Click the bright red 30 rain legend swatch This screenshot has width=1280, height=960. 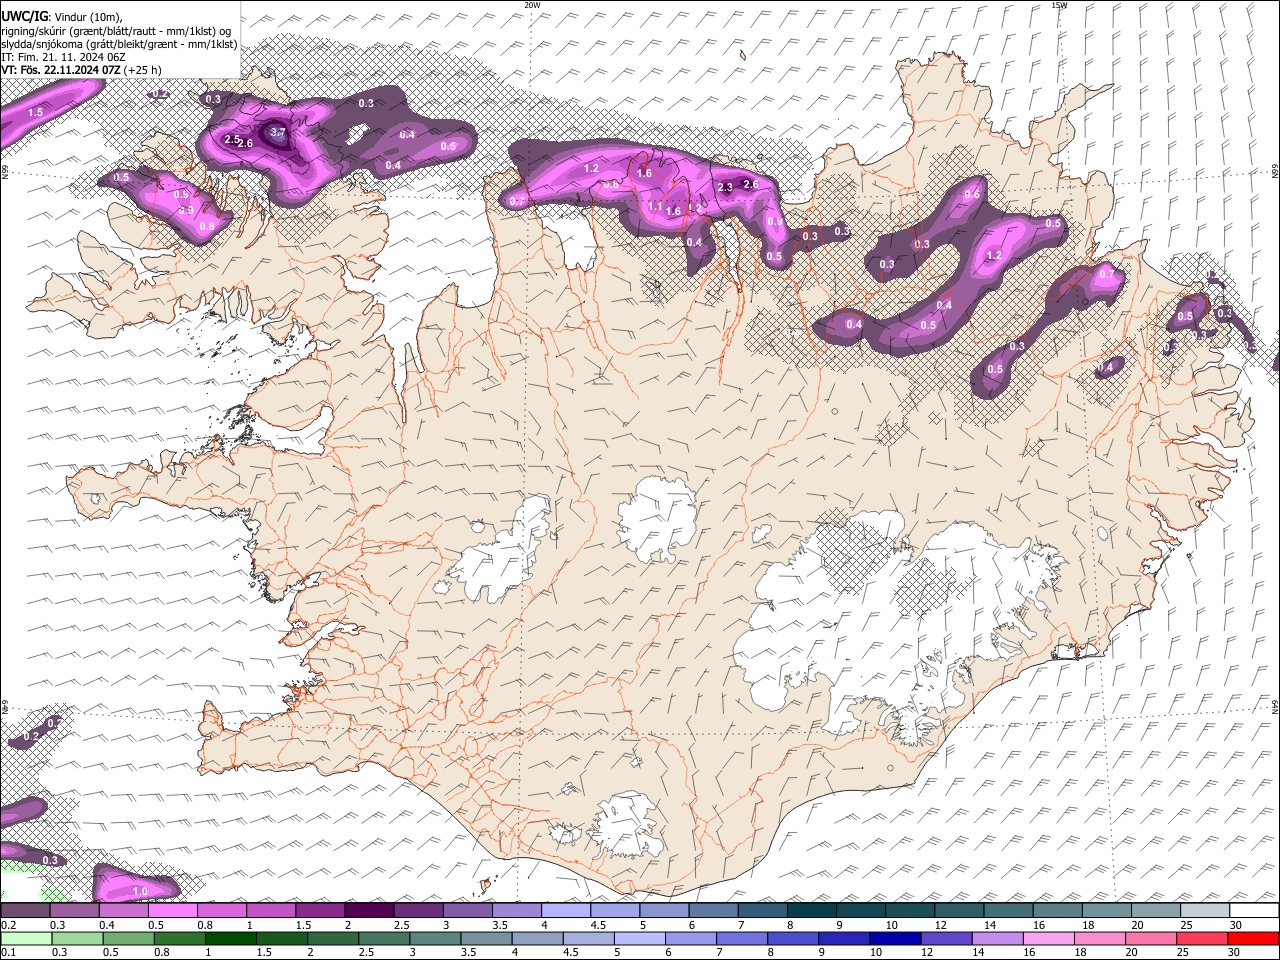click(x=1253, y=939)
